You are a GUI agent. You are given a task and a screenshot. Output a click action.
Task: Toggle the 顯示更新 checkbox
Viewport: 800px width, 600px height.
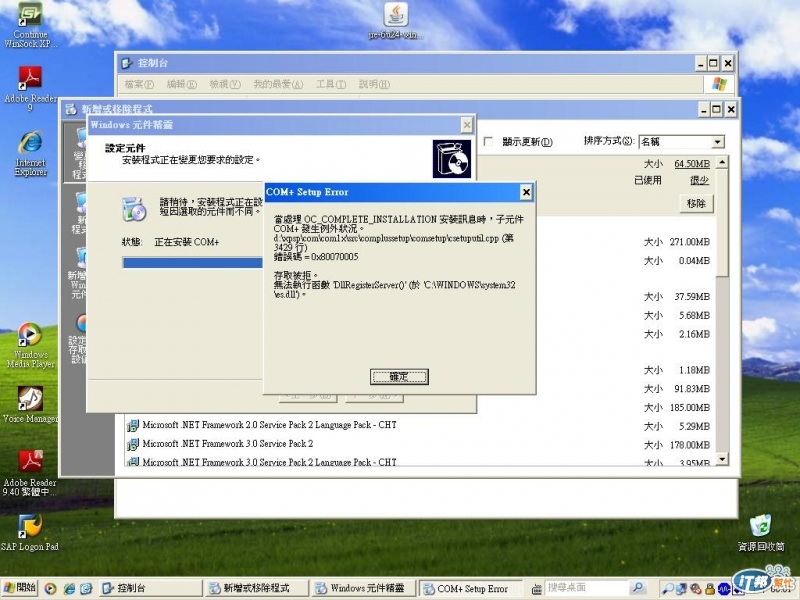[488, 141]
